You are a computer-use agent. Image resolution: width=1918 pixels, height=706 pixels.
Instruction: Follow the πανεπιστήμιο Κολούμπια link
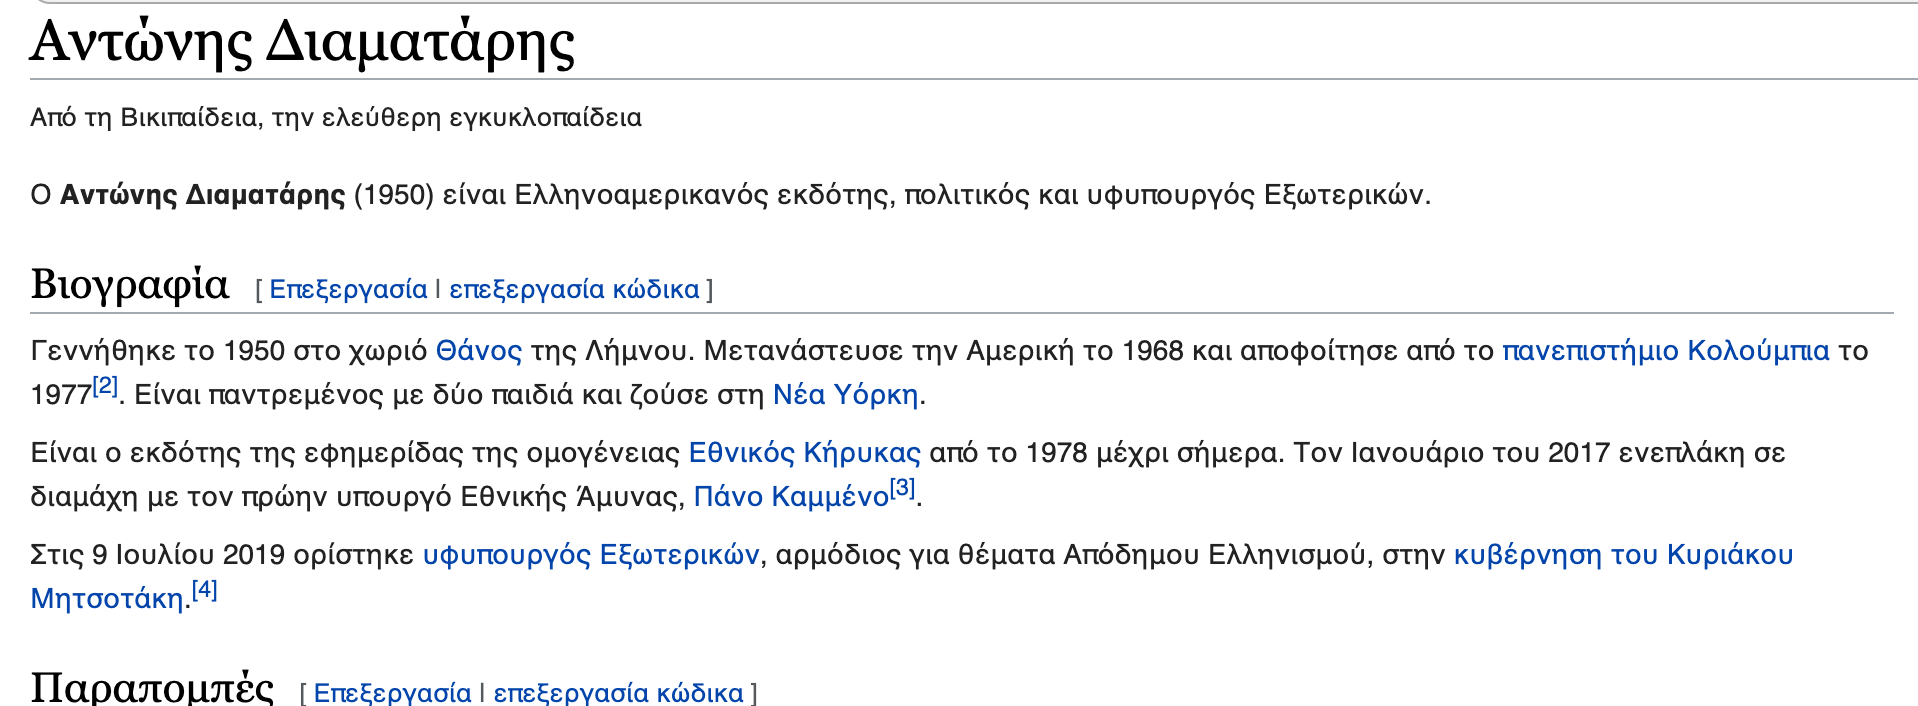[x=1665, y=351]
